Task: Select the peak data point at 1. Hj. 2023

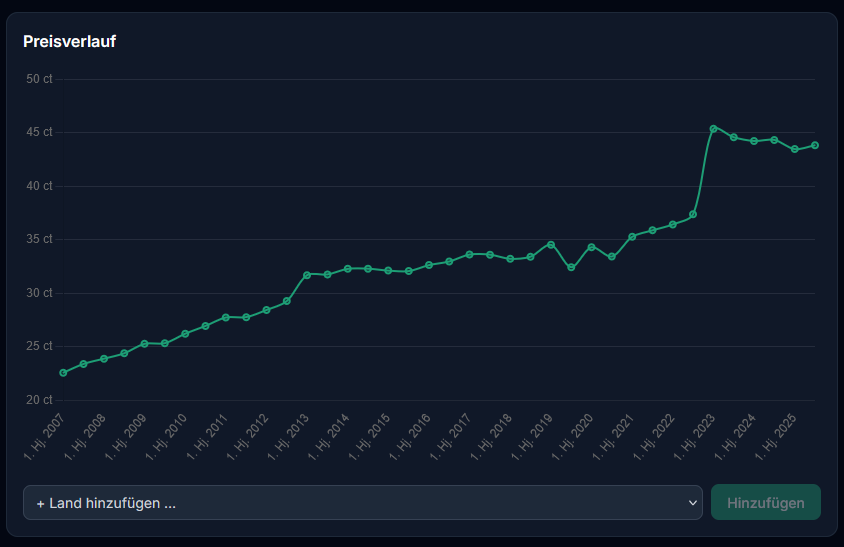Action: point(713,129)
